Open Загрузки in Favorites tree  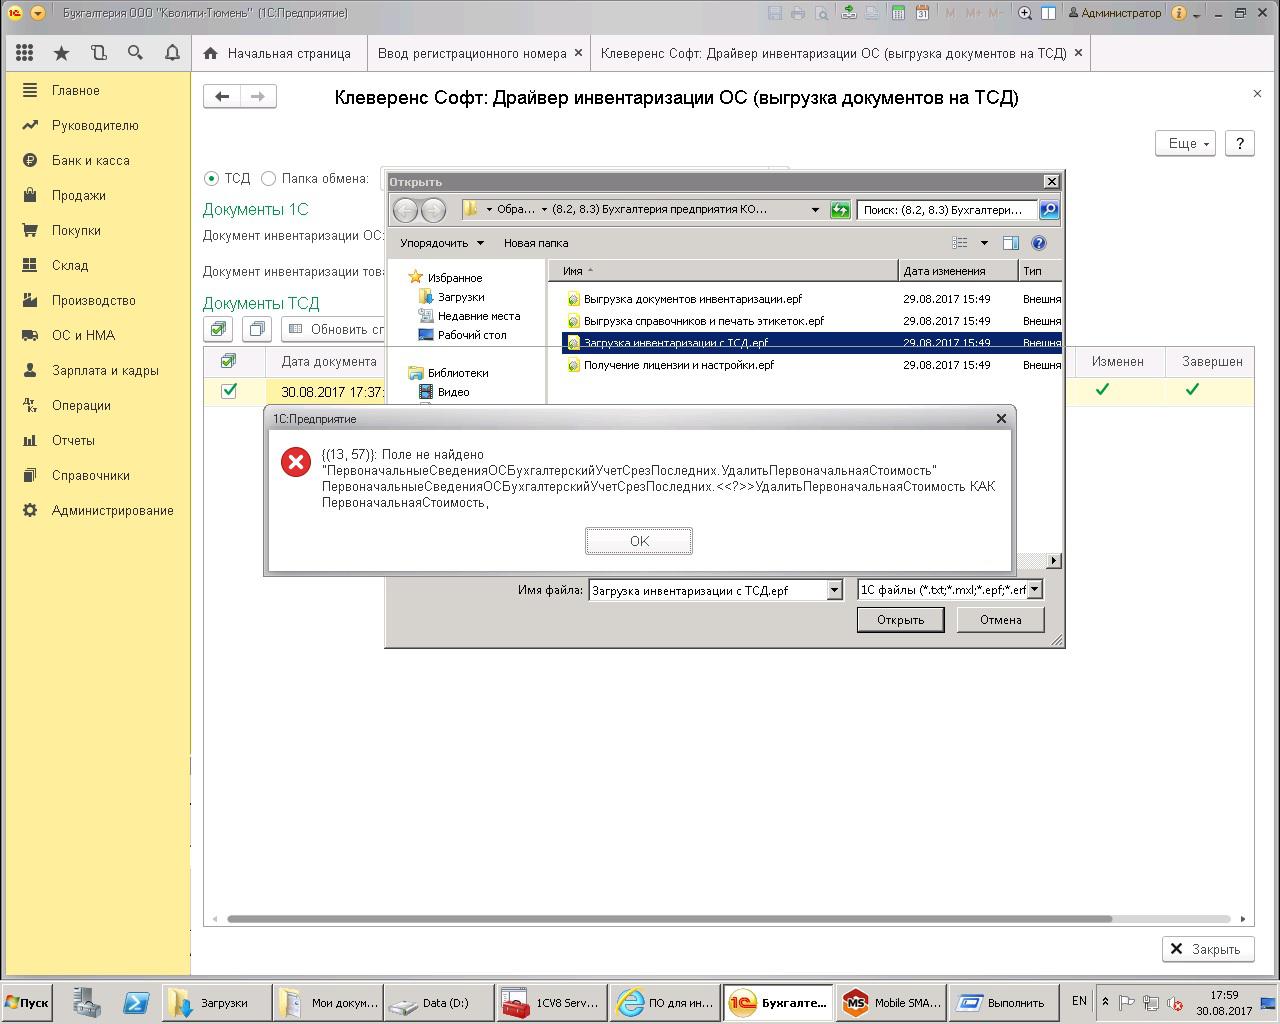pos(460,297)
